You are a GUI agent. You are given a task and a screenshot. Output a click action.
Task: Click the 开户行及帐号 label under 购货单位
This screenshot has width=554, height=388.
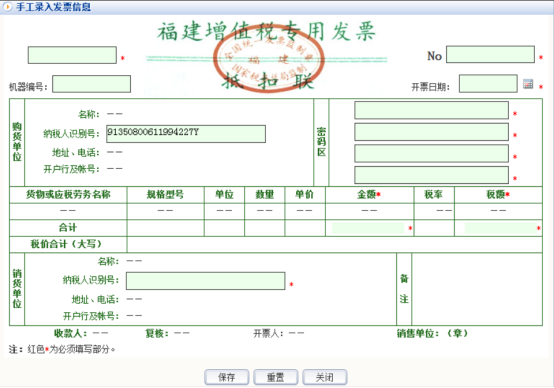point(71,169)
